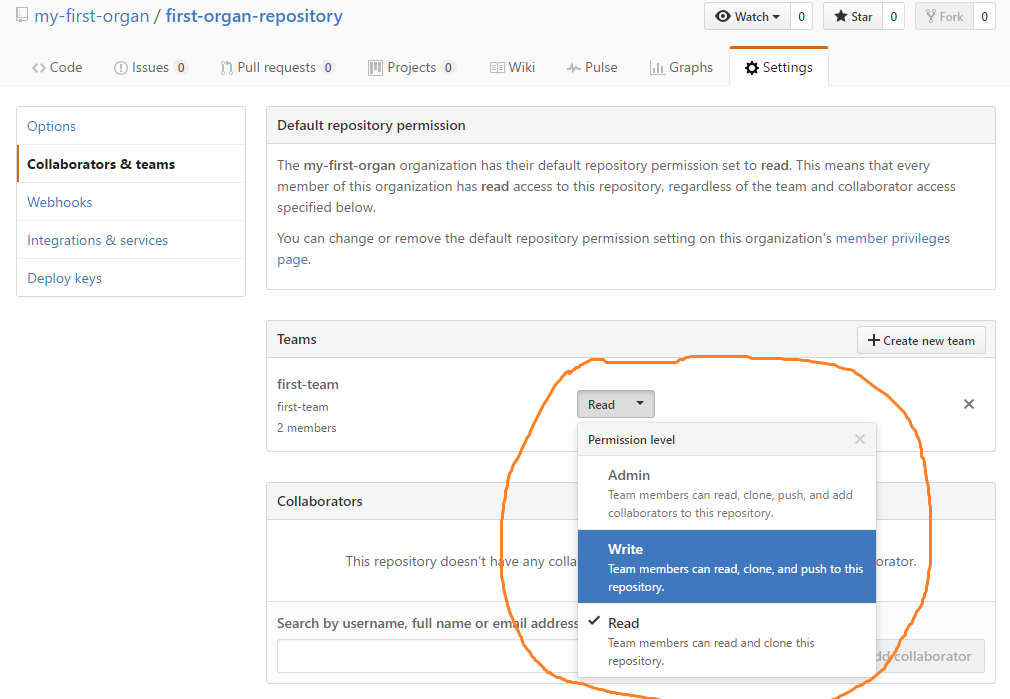Click the collaborator search input field
The height and width of the screenshot is (699, 1010).
427,656
